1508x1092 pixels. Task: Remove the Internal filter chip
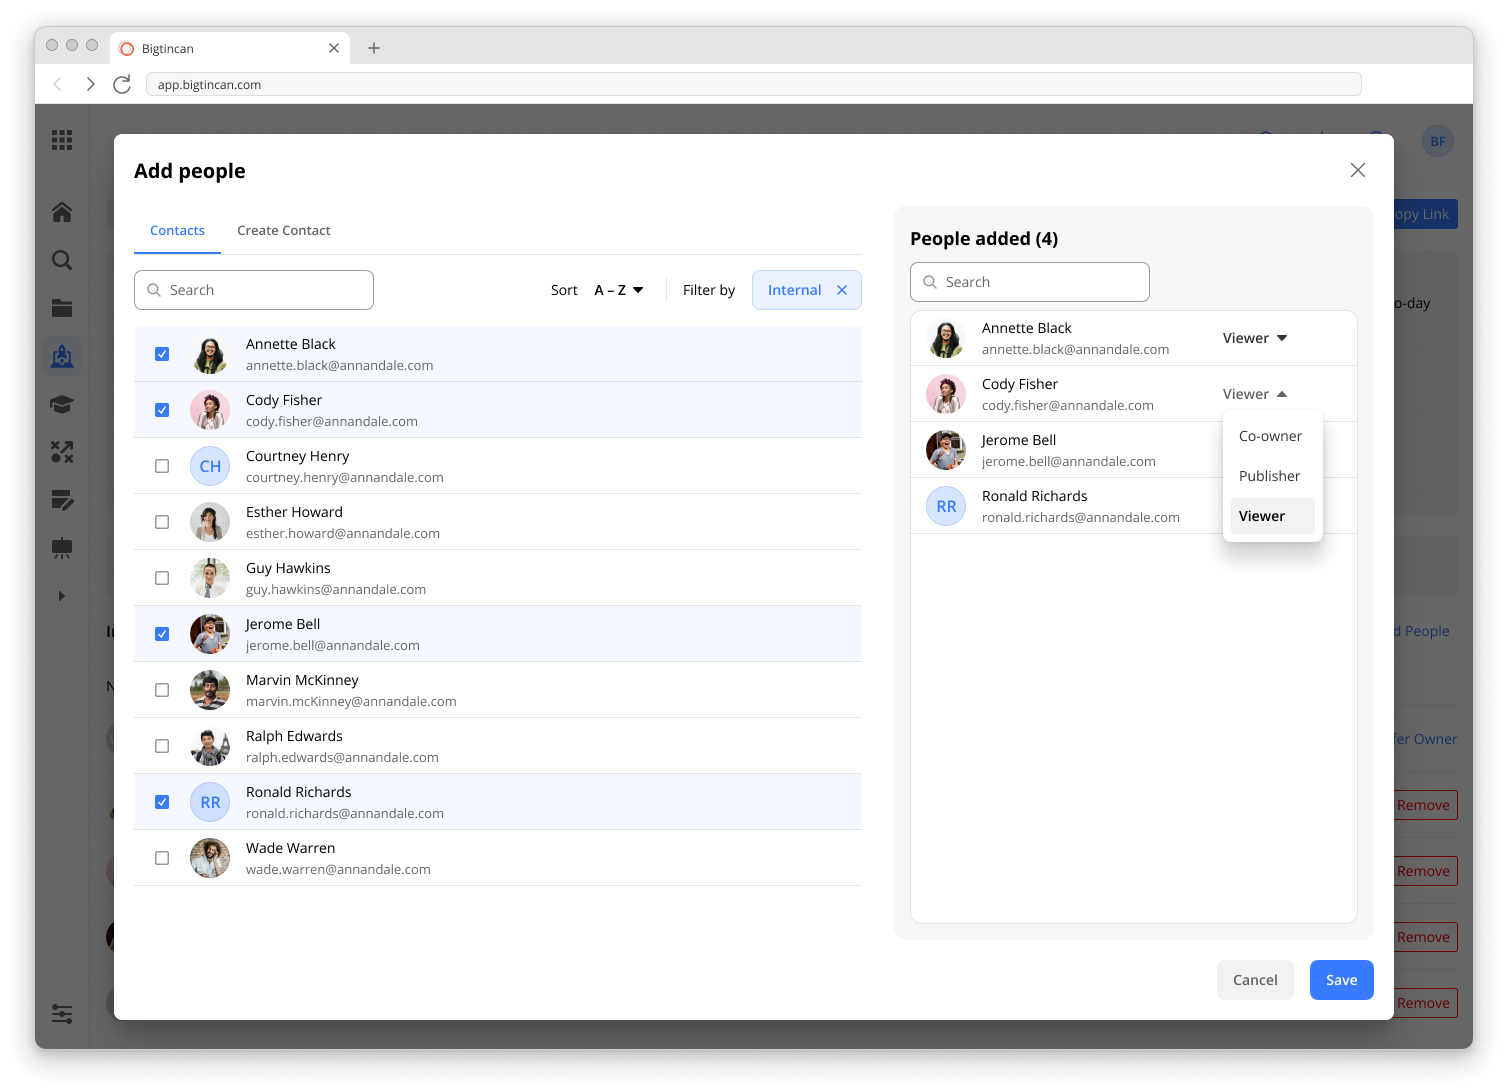point(842,290)
